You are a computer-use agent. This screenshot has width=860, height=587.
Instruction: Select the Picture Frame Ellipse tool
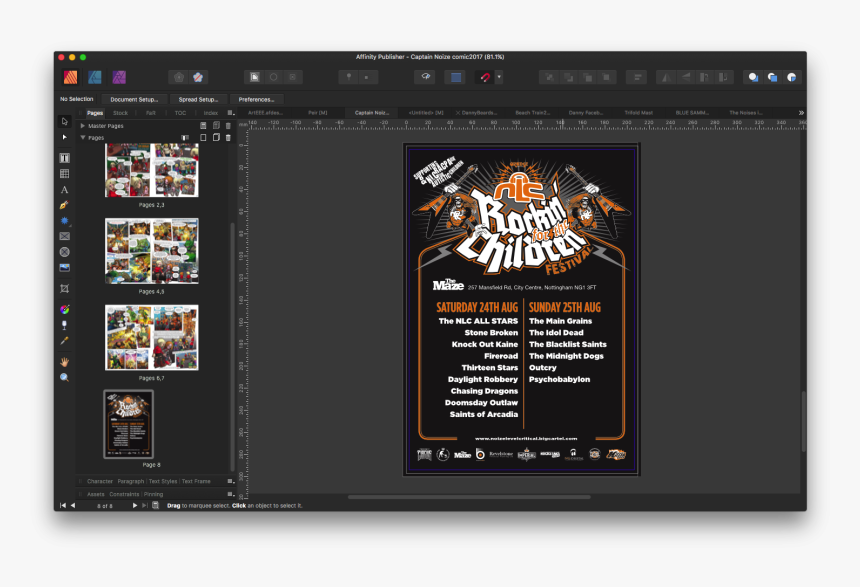pyautogui.click(x=64, y=252)
